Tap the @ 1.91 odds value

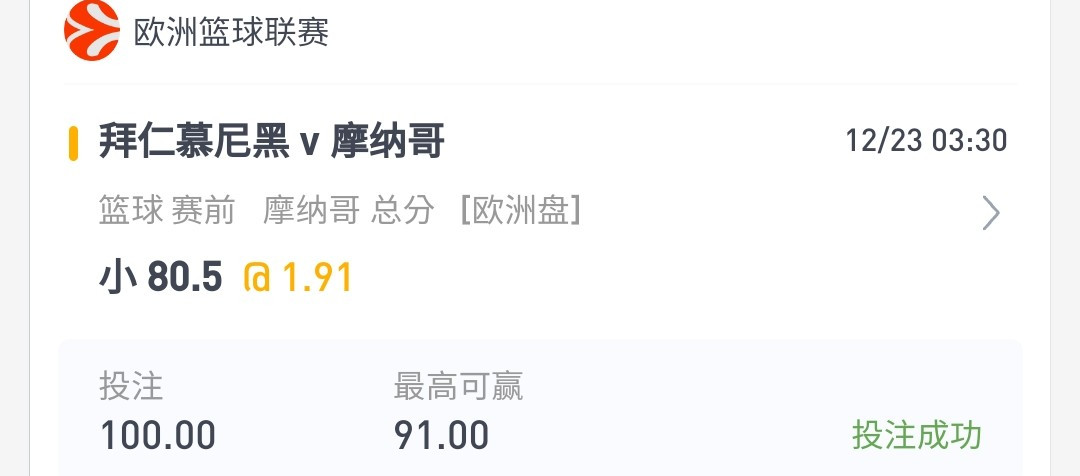tap(298, 278)
